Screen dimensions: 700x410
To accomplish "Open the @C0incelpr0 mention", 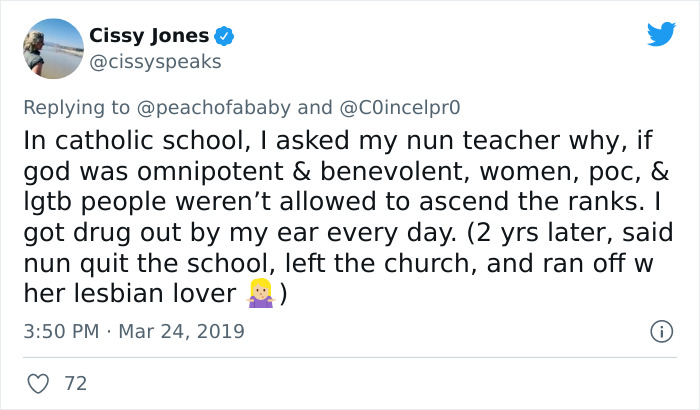I will click(x=399, y=107).
